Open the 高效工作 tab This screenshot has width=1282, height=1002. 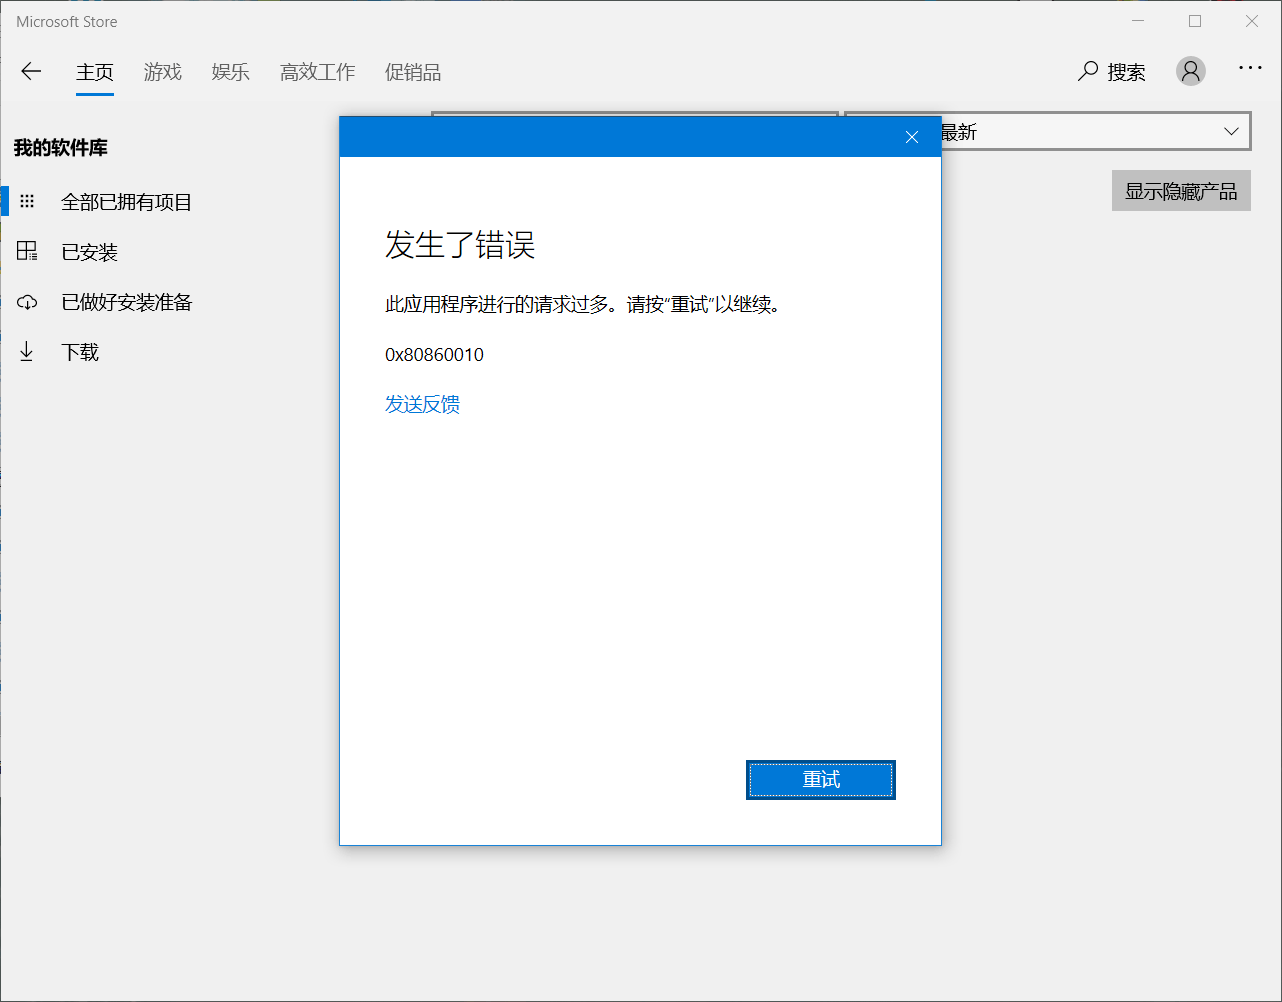(x=318, y=72)
